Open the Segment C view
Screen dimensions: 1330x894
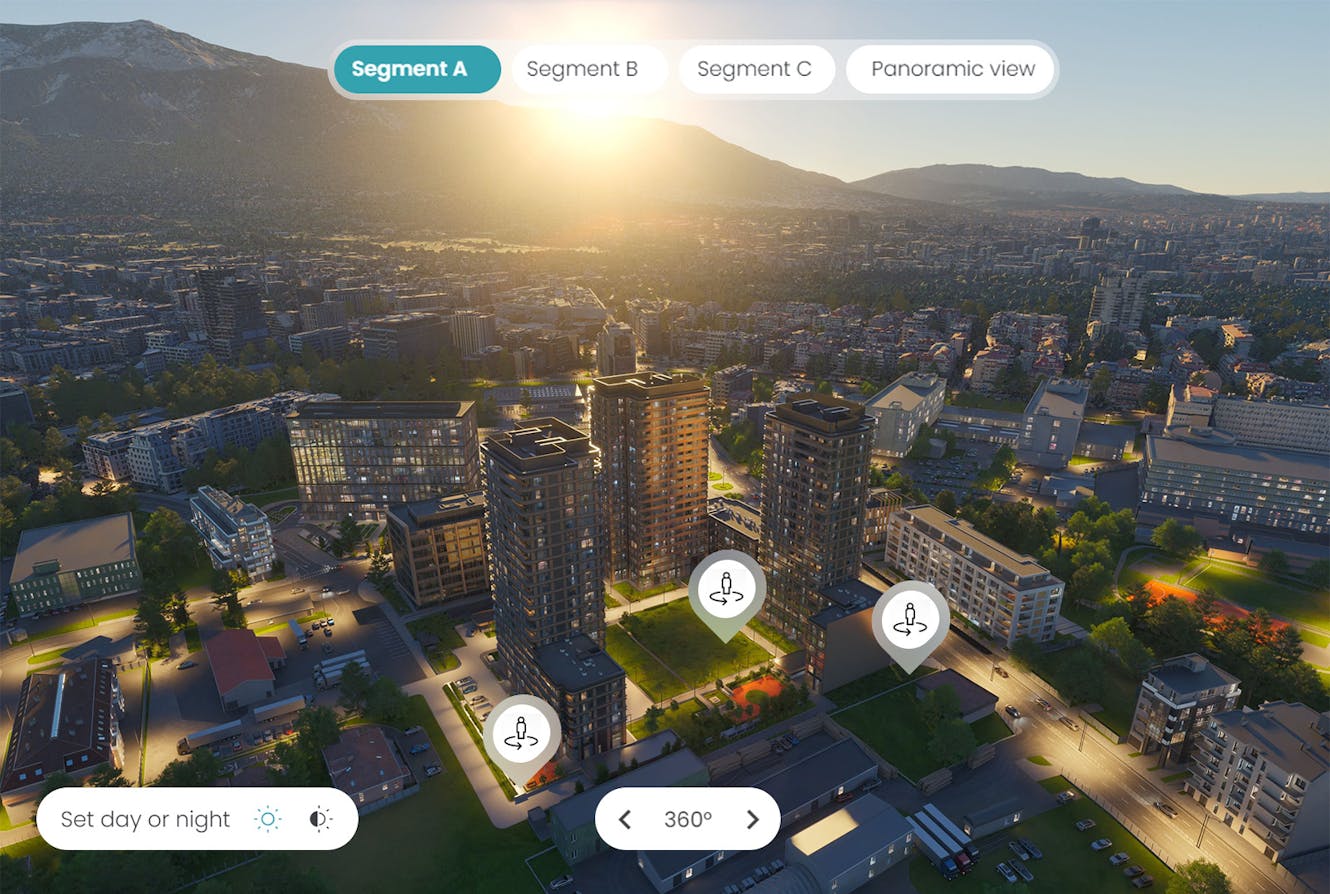point(757,68)
